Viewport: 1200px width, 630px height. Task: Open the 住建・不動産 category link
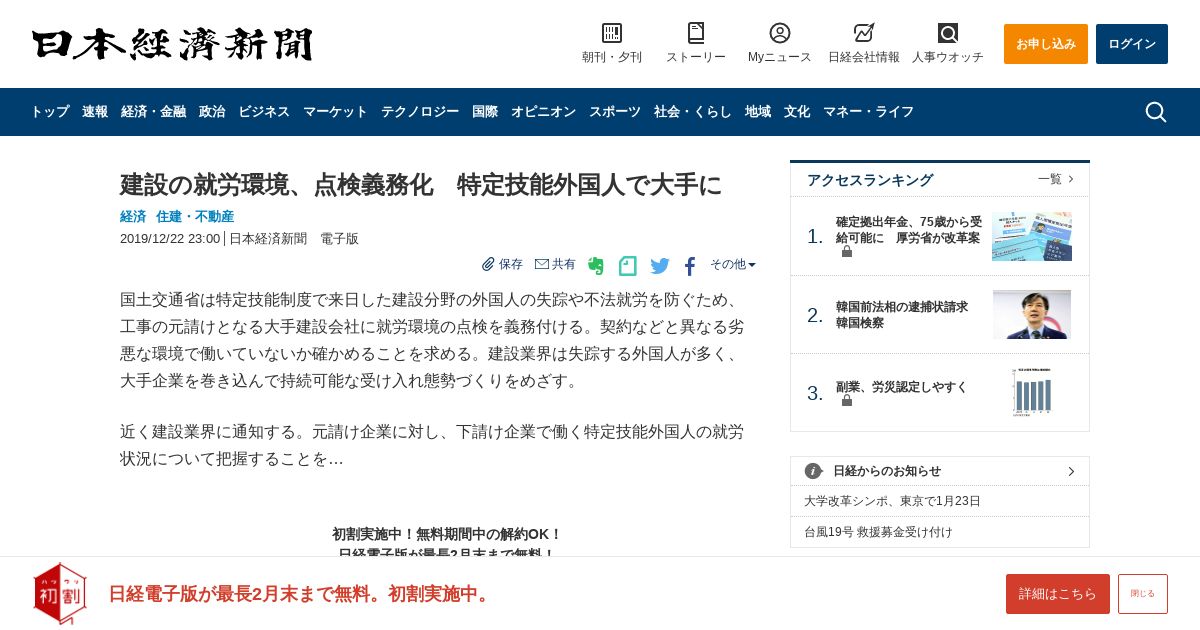[x=195, y=216]
